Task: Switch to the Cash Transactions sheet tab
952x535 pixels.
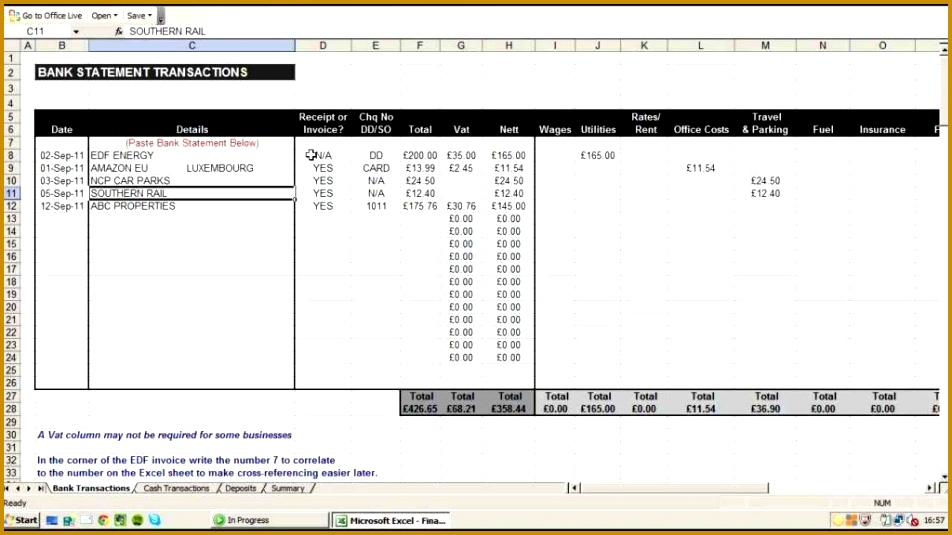Action: coord(176,488)
